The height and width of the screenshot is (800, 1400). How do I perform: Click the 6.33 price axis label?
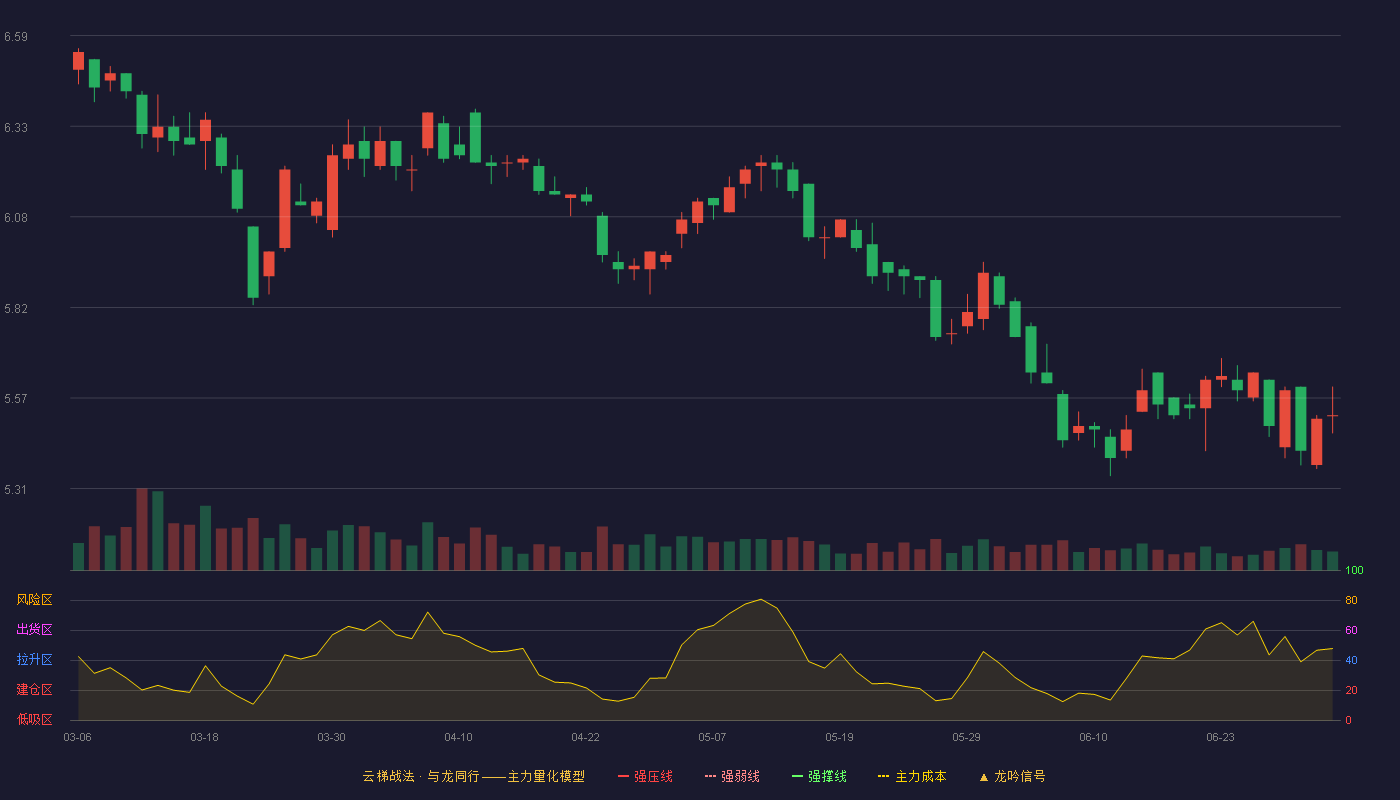(16, 128)
